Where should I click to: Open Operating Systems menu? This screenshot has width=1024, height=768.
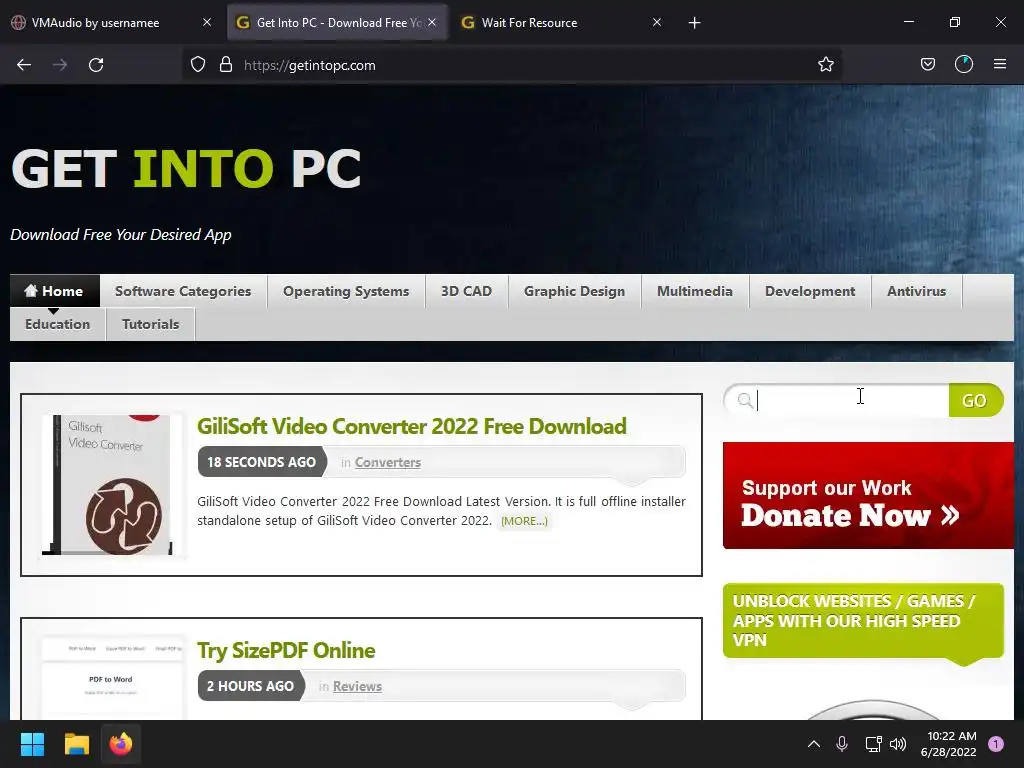pos(346,291)
